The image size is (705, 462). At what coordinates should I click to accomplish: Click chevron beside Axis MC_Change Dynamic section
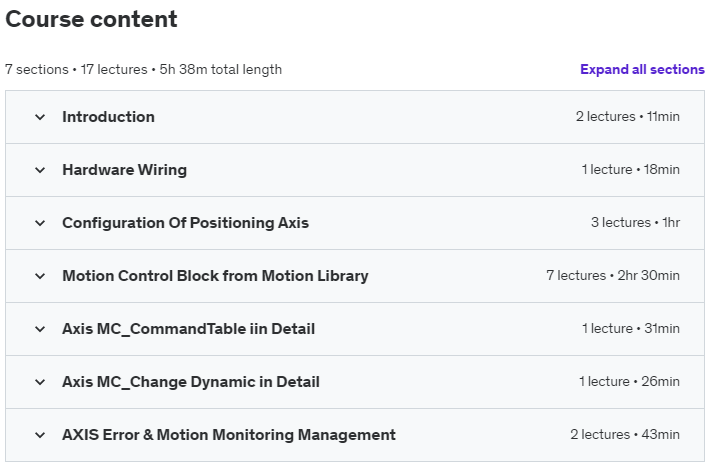(x=40, y=382)
